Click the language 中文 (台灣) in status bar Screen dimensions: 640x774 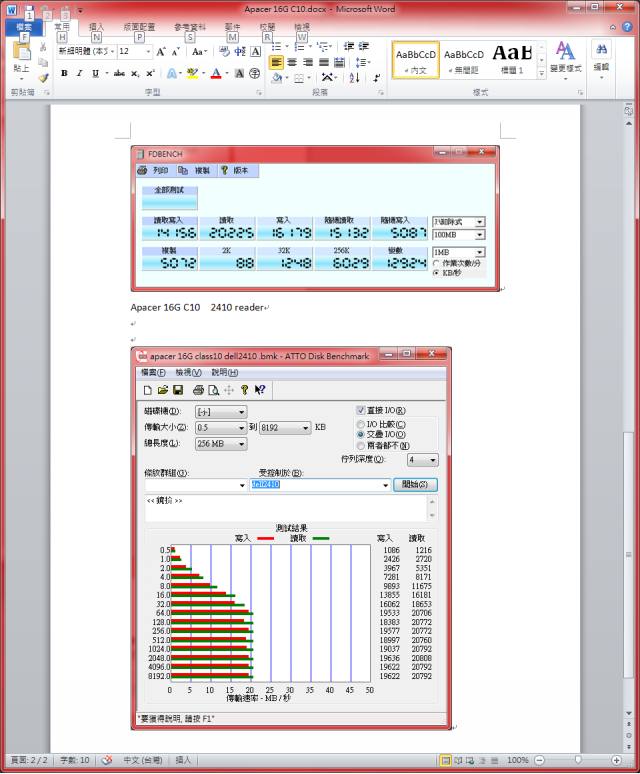143,760
